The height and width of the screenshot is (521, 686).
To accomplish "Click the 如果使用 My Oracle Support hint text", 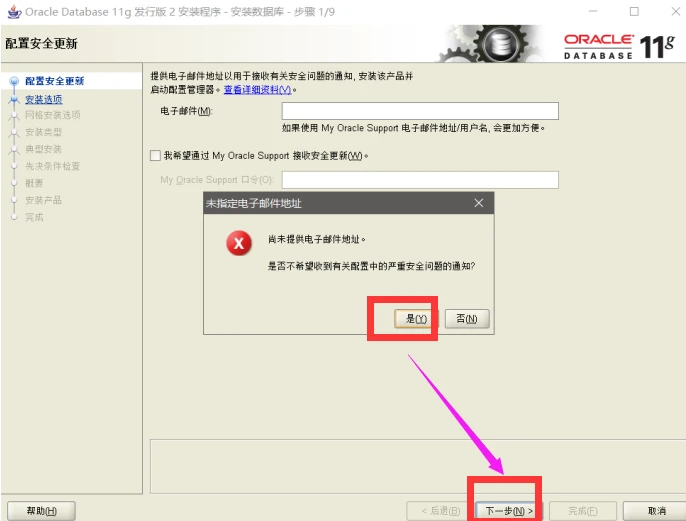I will [x=413, y=128].
